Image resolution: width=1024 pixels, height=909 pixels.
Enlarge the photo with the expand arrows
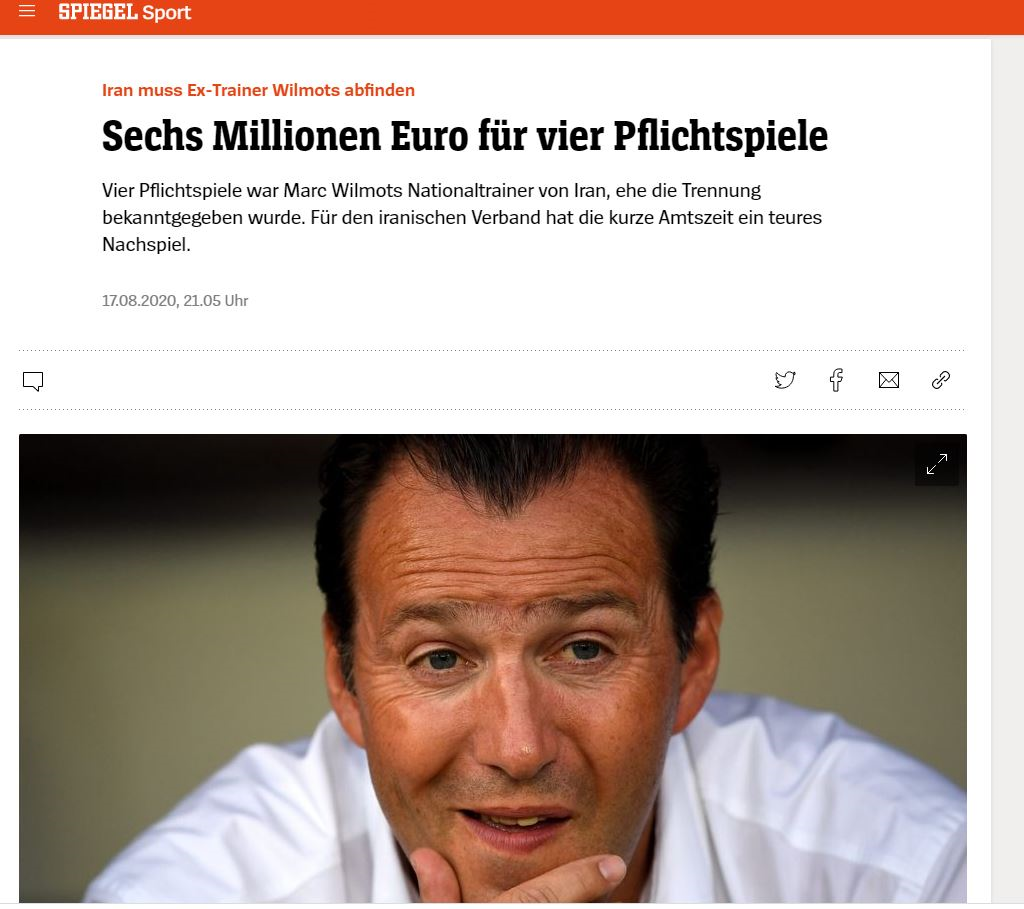[x=936, y=464]
